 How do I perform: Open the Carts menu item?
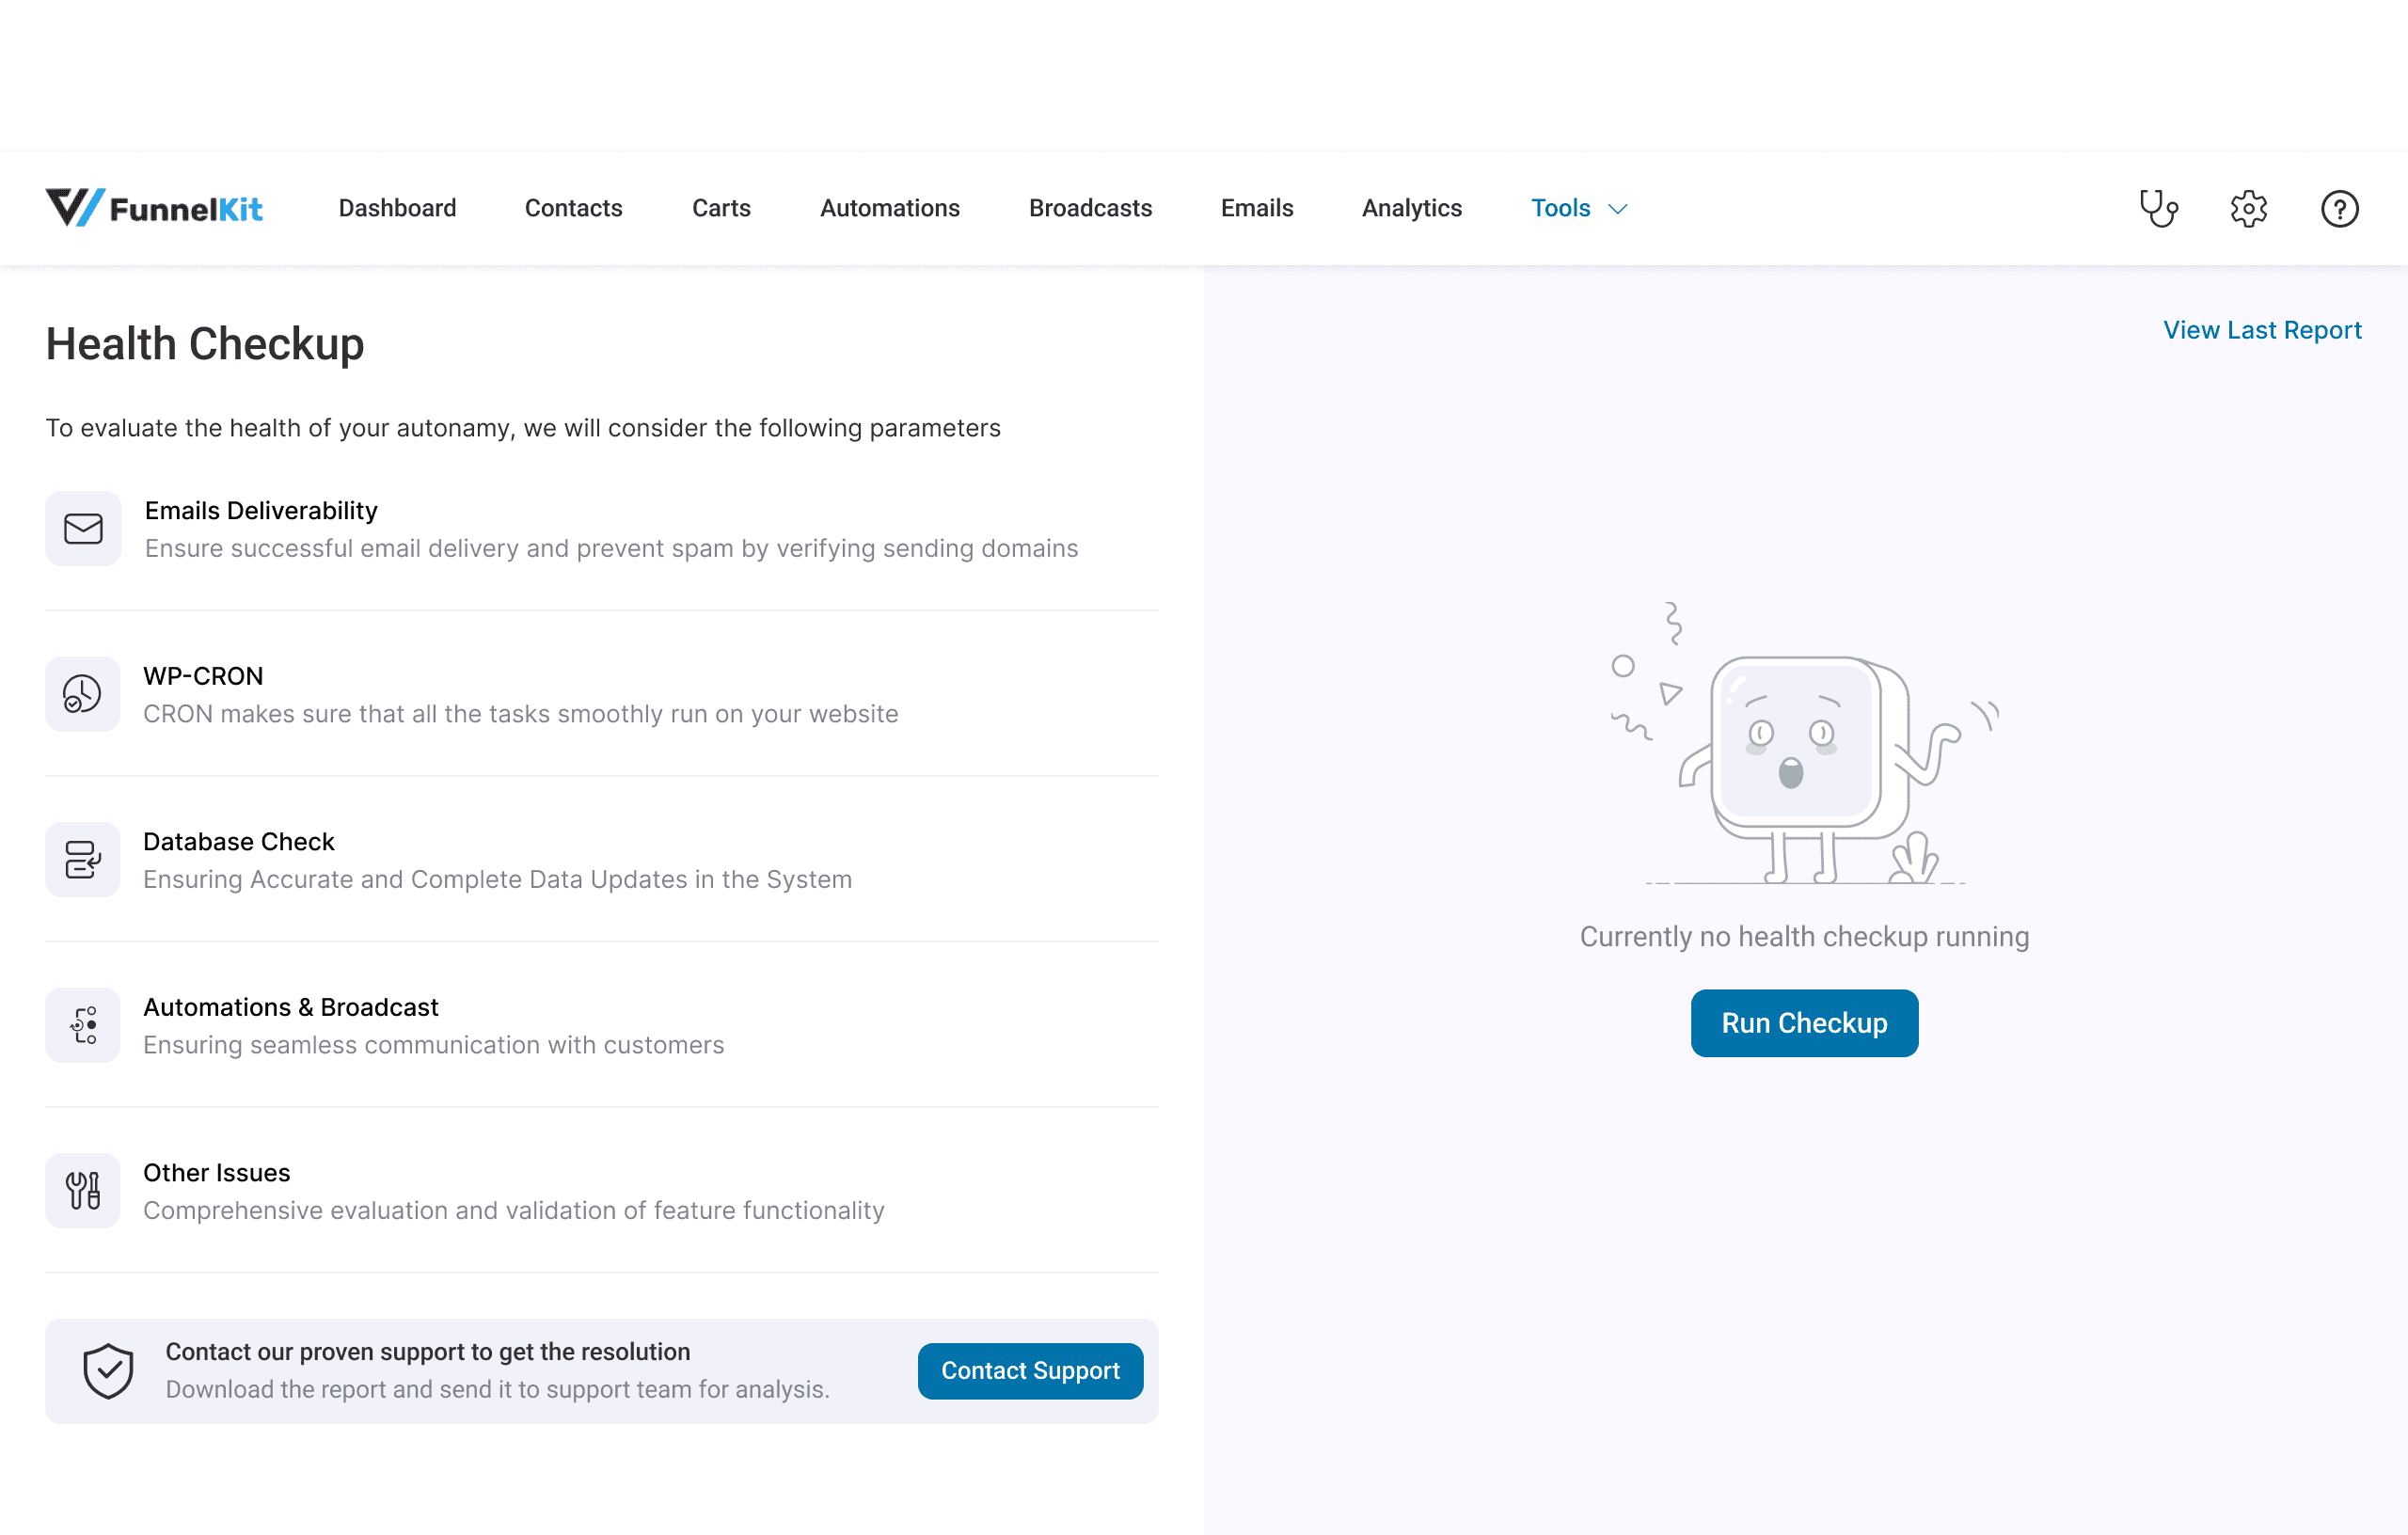click(x=721, y=208)
